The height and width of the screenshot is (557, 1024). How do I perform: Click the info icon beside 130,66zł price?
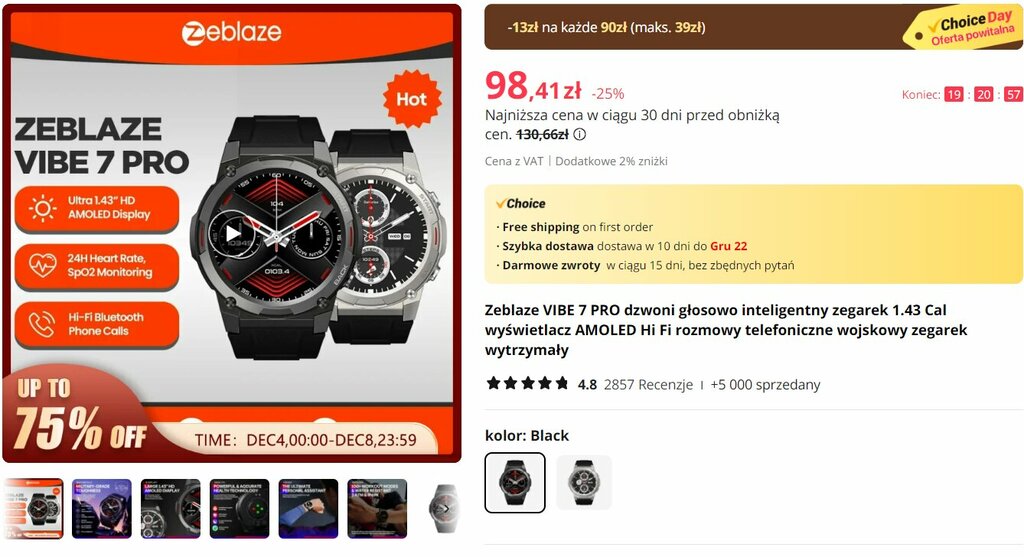579,135
